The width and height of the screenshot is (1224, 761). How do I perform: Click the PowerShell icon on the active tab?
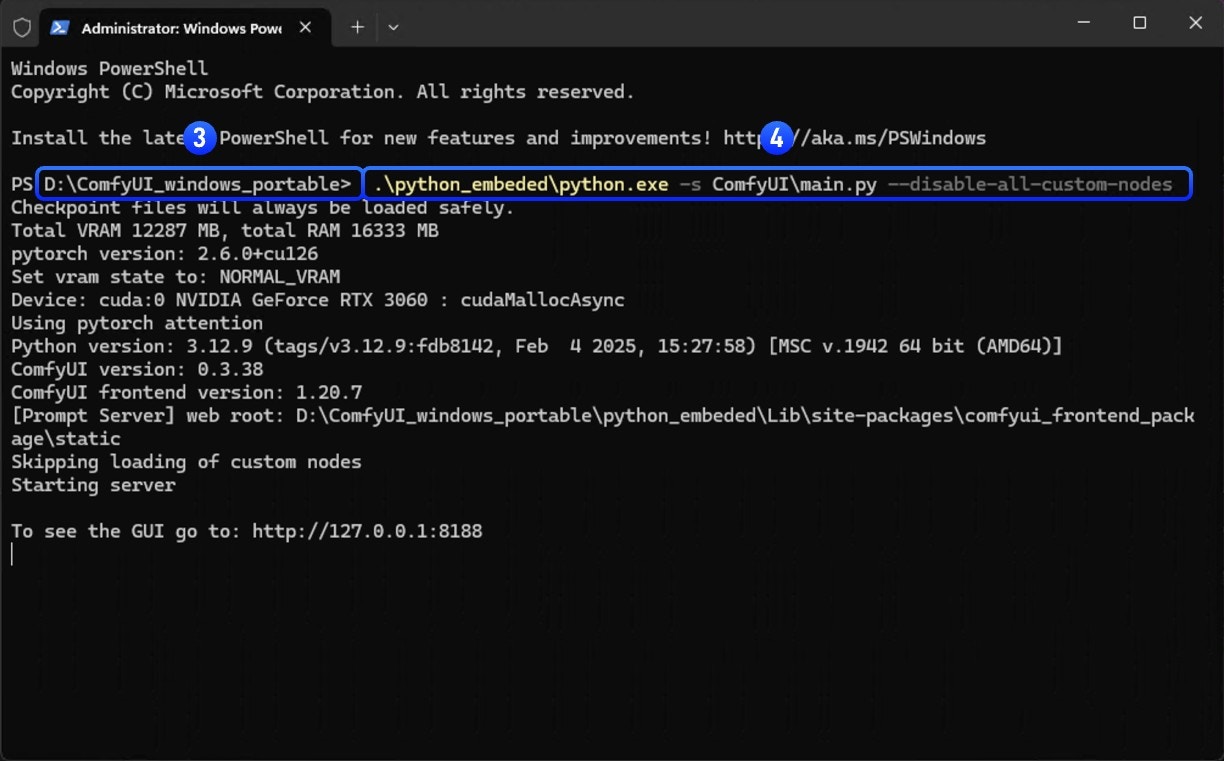(60, 28)
